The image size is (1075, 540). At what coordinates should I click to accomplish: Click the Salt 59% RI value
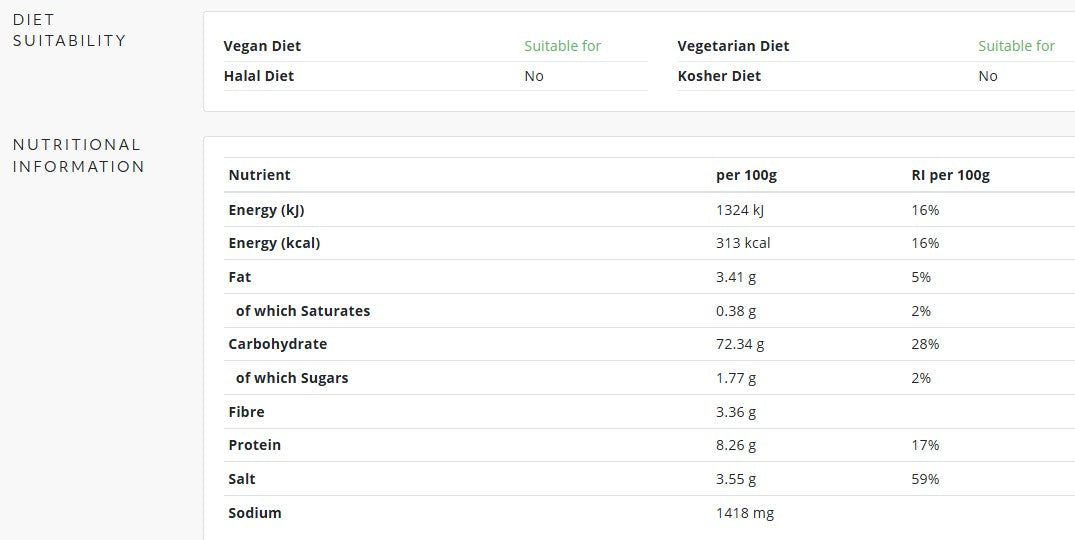pyautogui.click(x=925, y=479)
